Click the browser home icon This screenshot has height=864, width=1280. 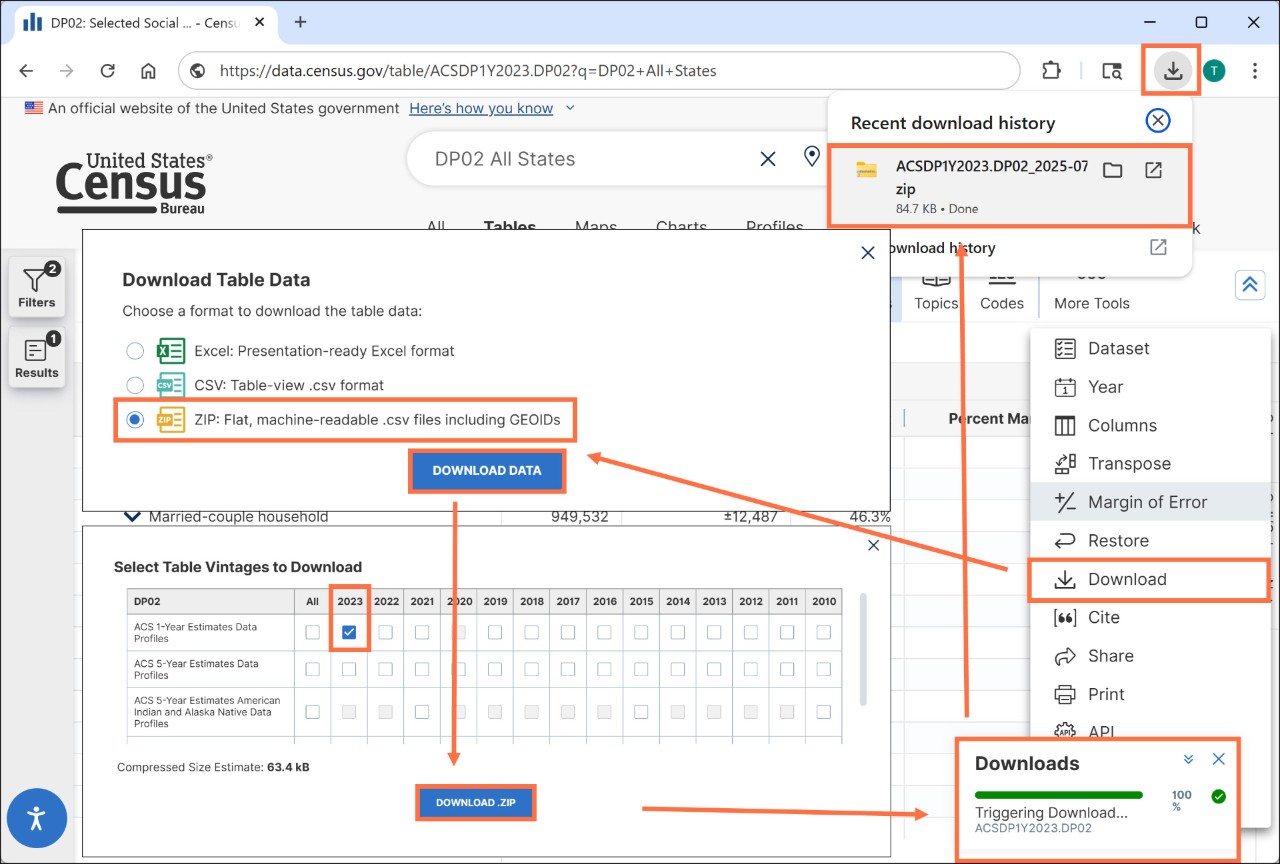point(148,71)
